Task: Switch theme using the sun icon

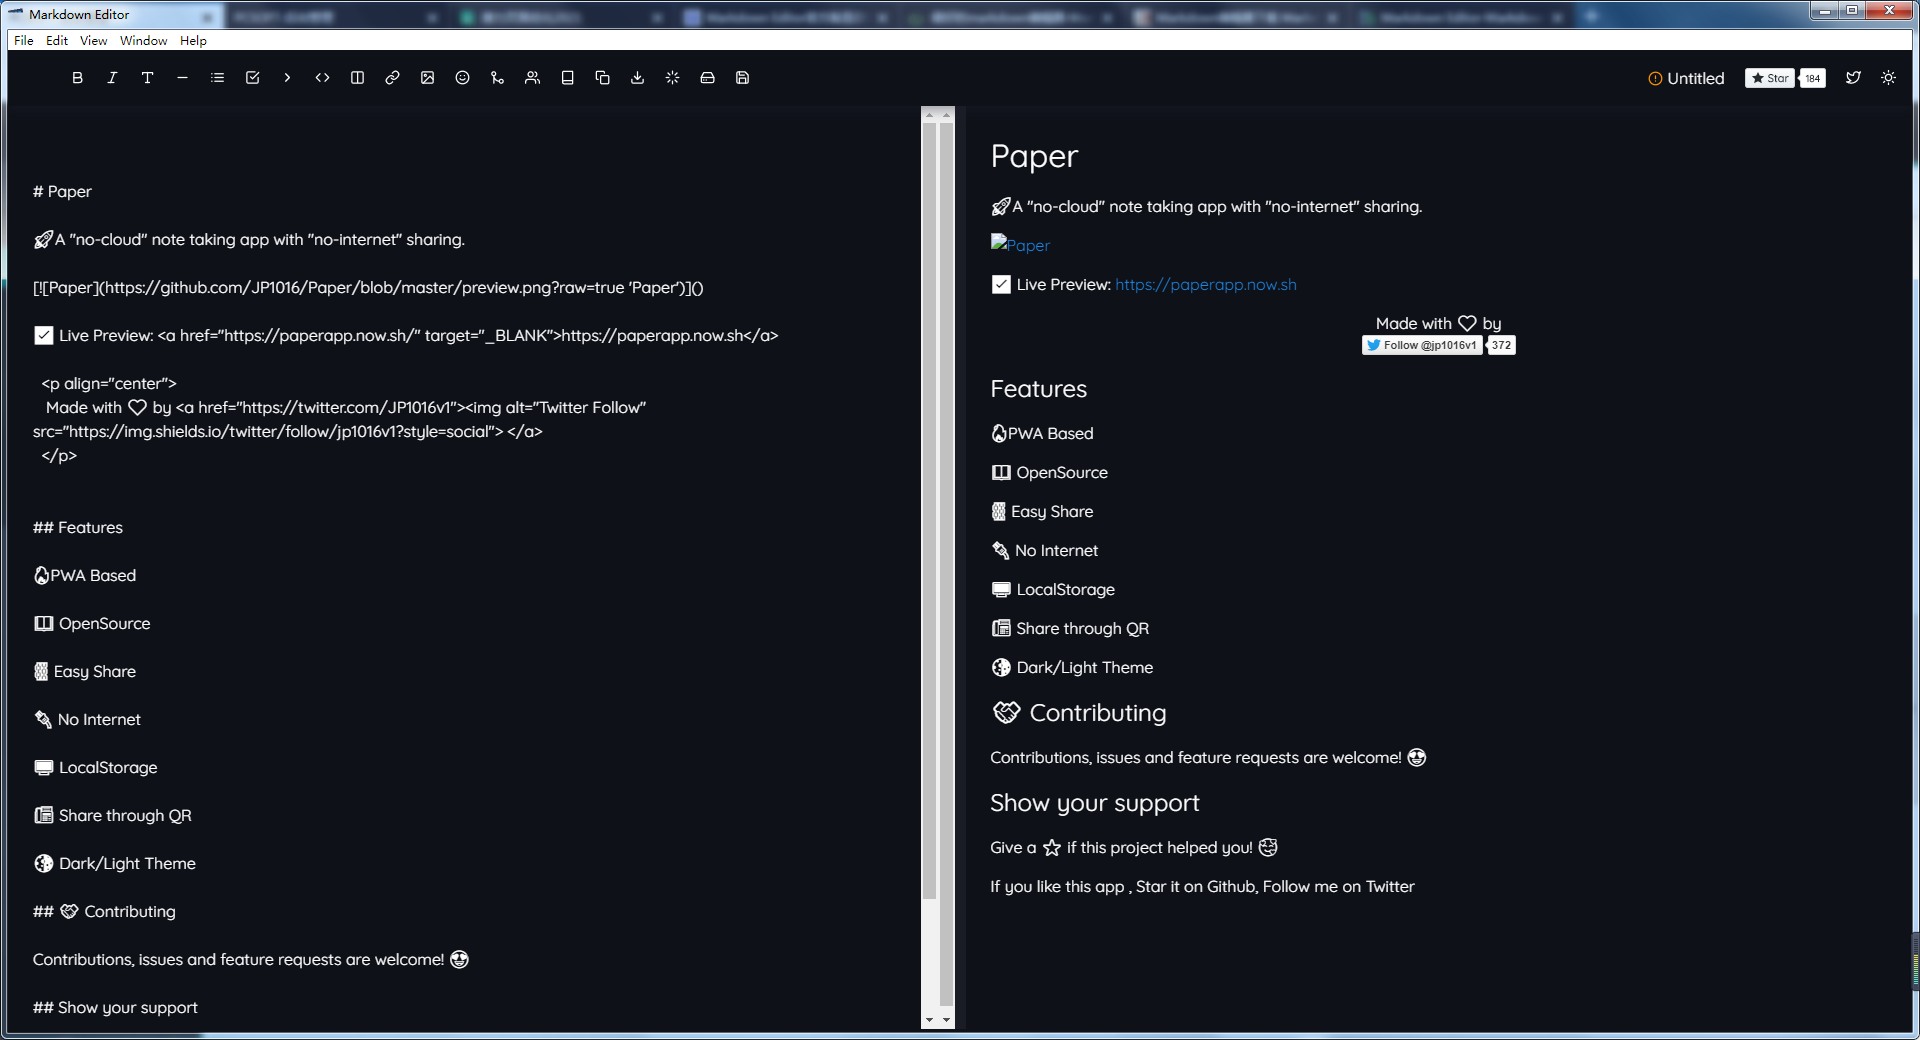Action: [x=1888, y=78]
